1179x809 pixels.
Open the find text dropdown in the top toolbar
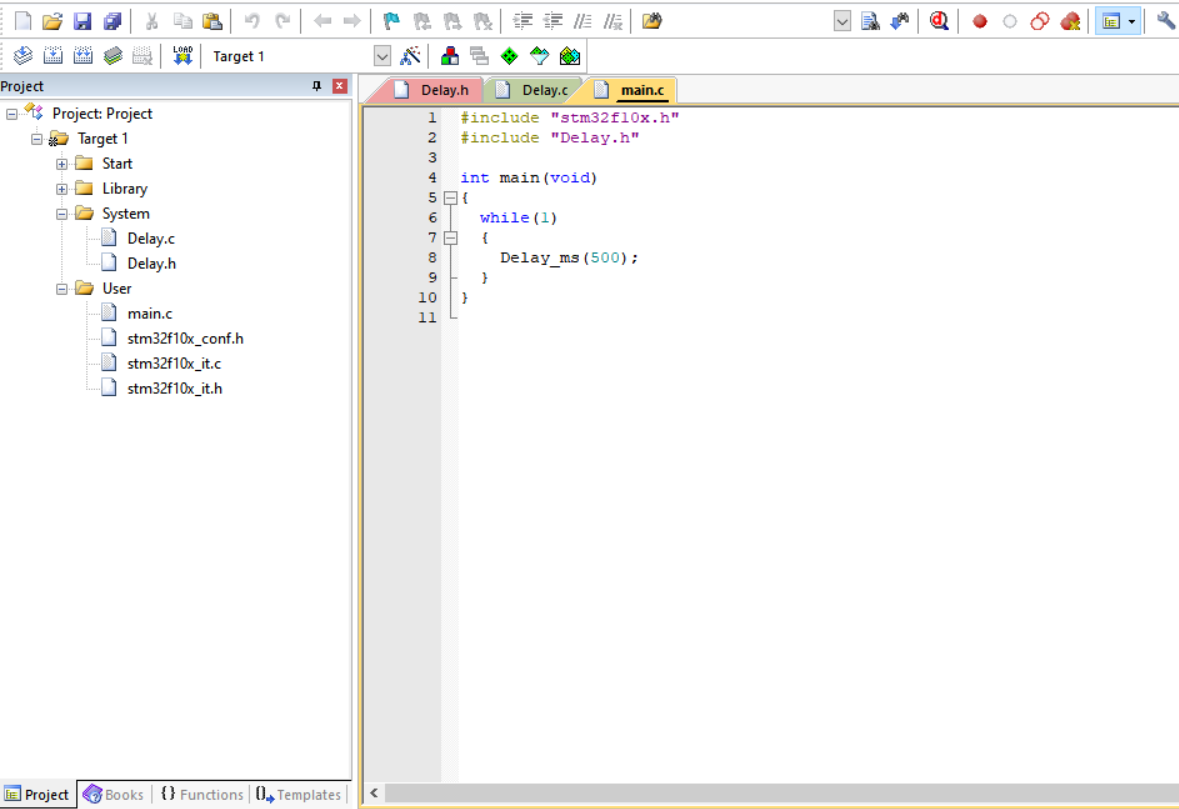pos(842,22)
